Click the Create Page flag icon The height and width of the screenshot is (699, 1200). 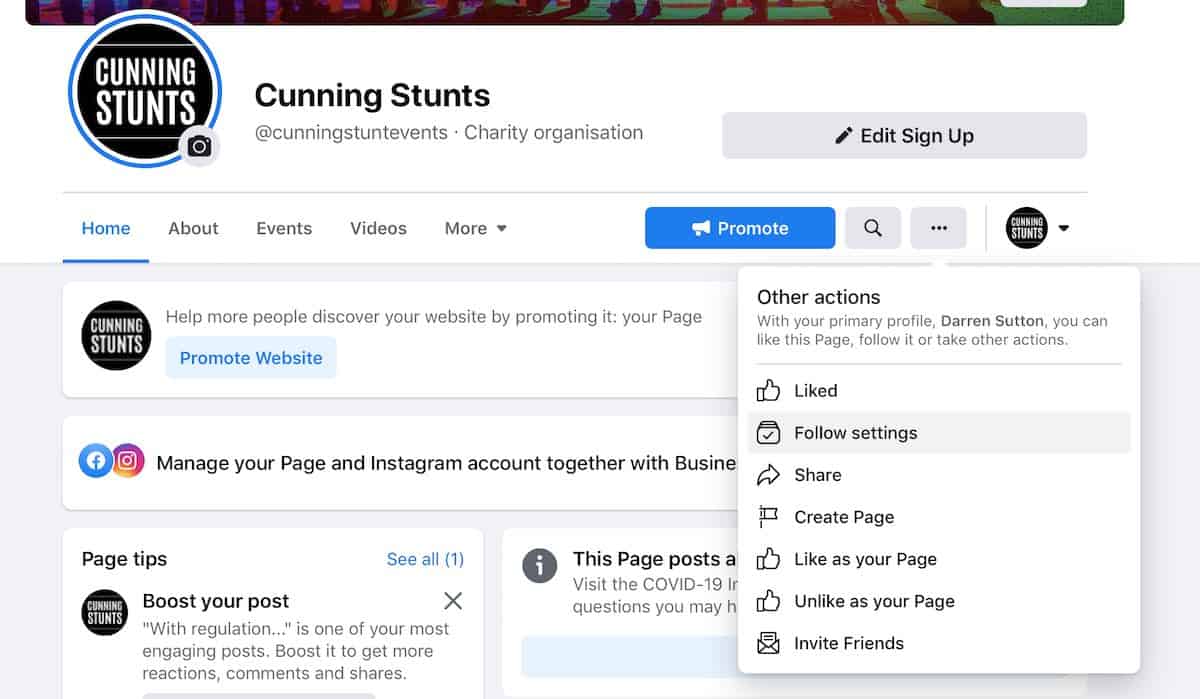coord(768,517)
